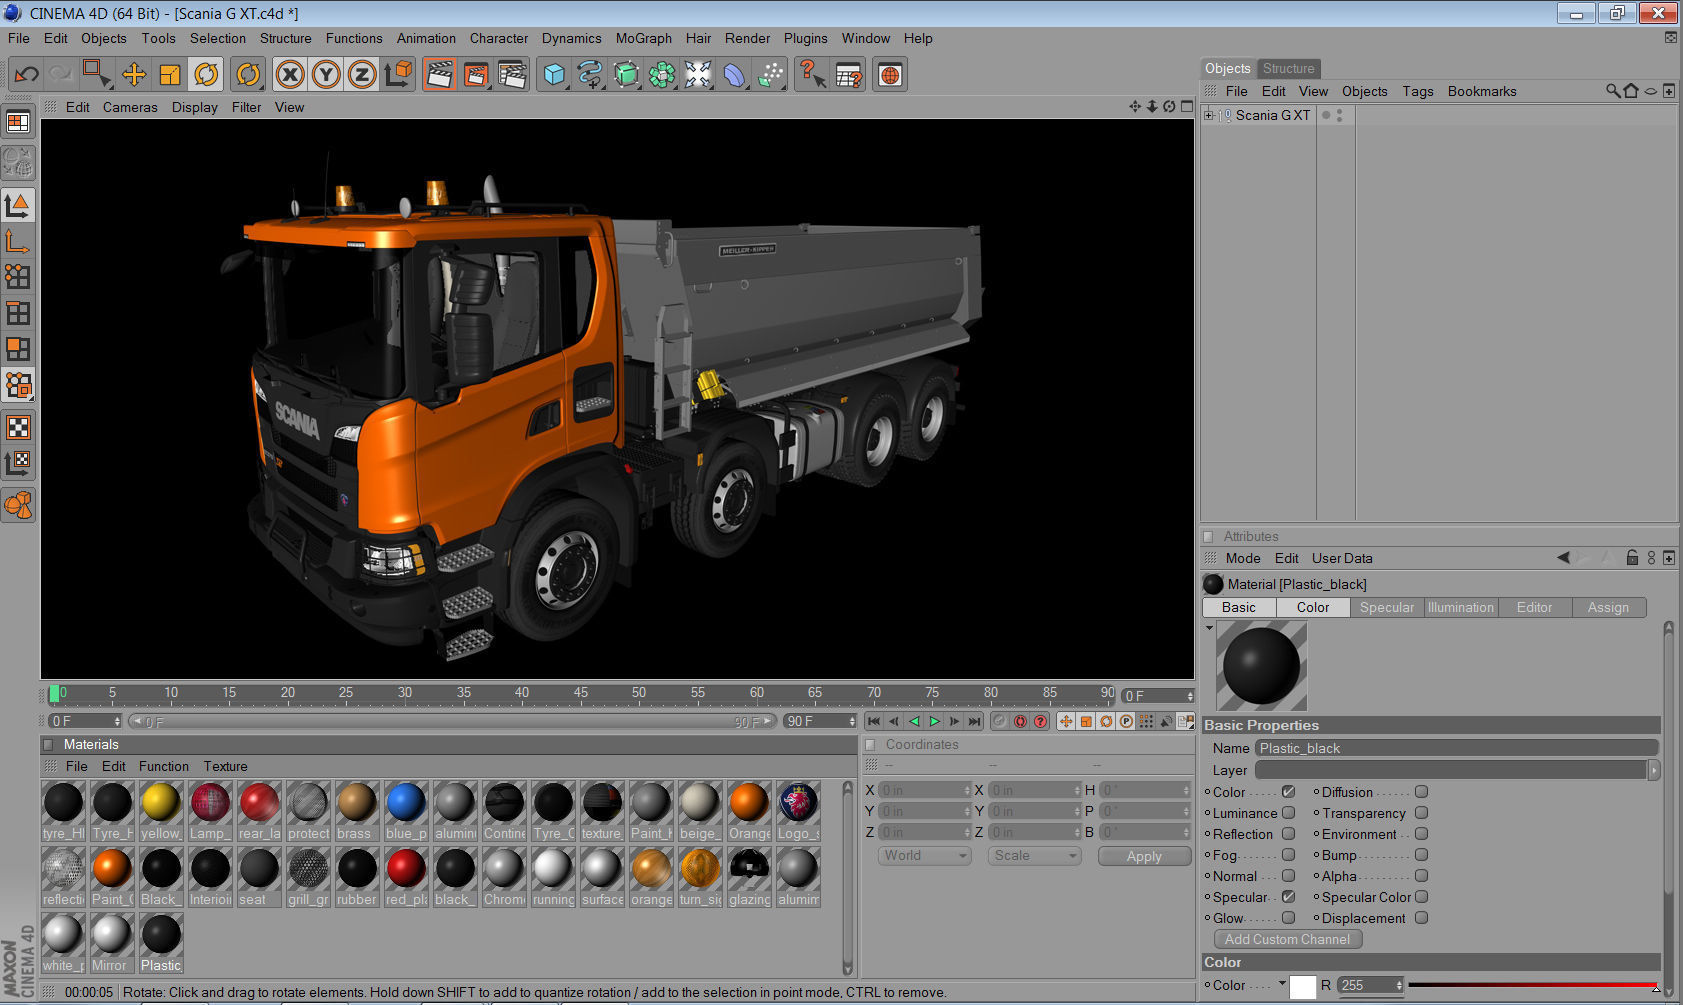Expand the Scania G XT object tree

(1209, 115)
